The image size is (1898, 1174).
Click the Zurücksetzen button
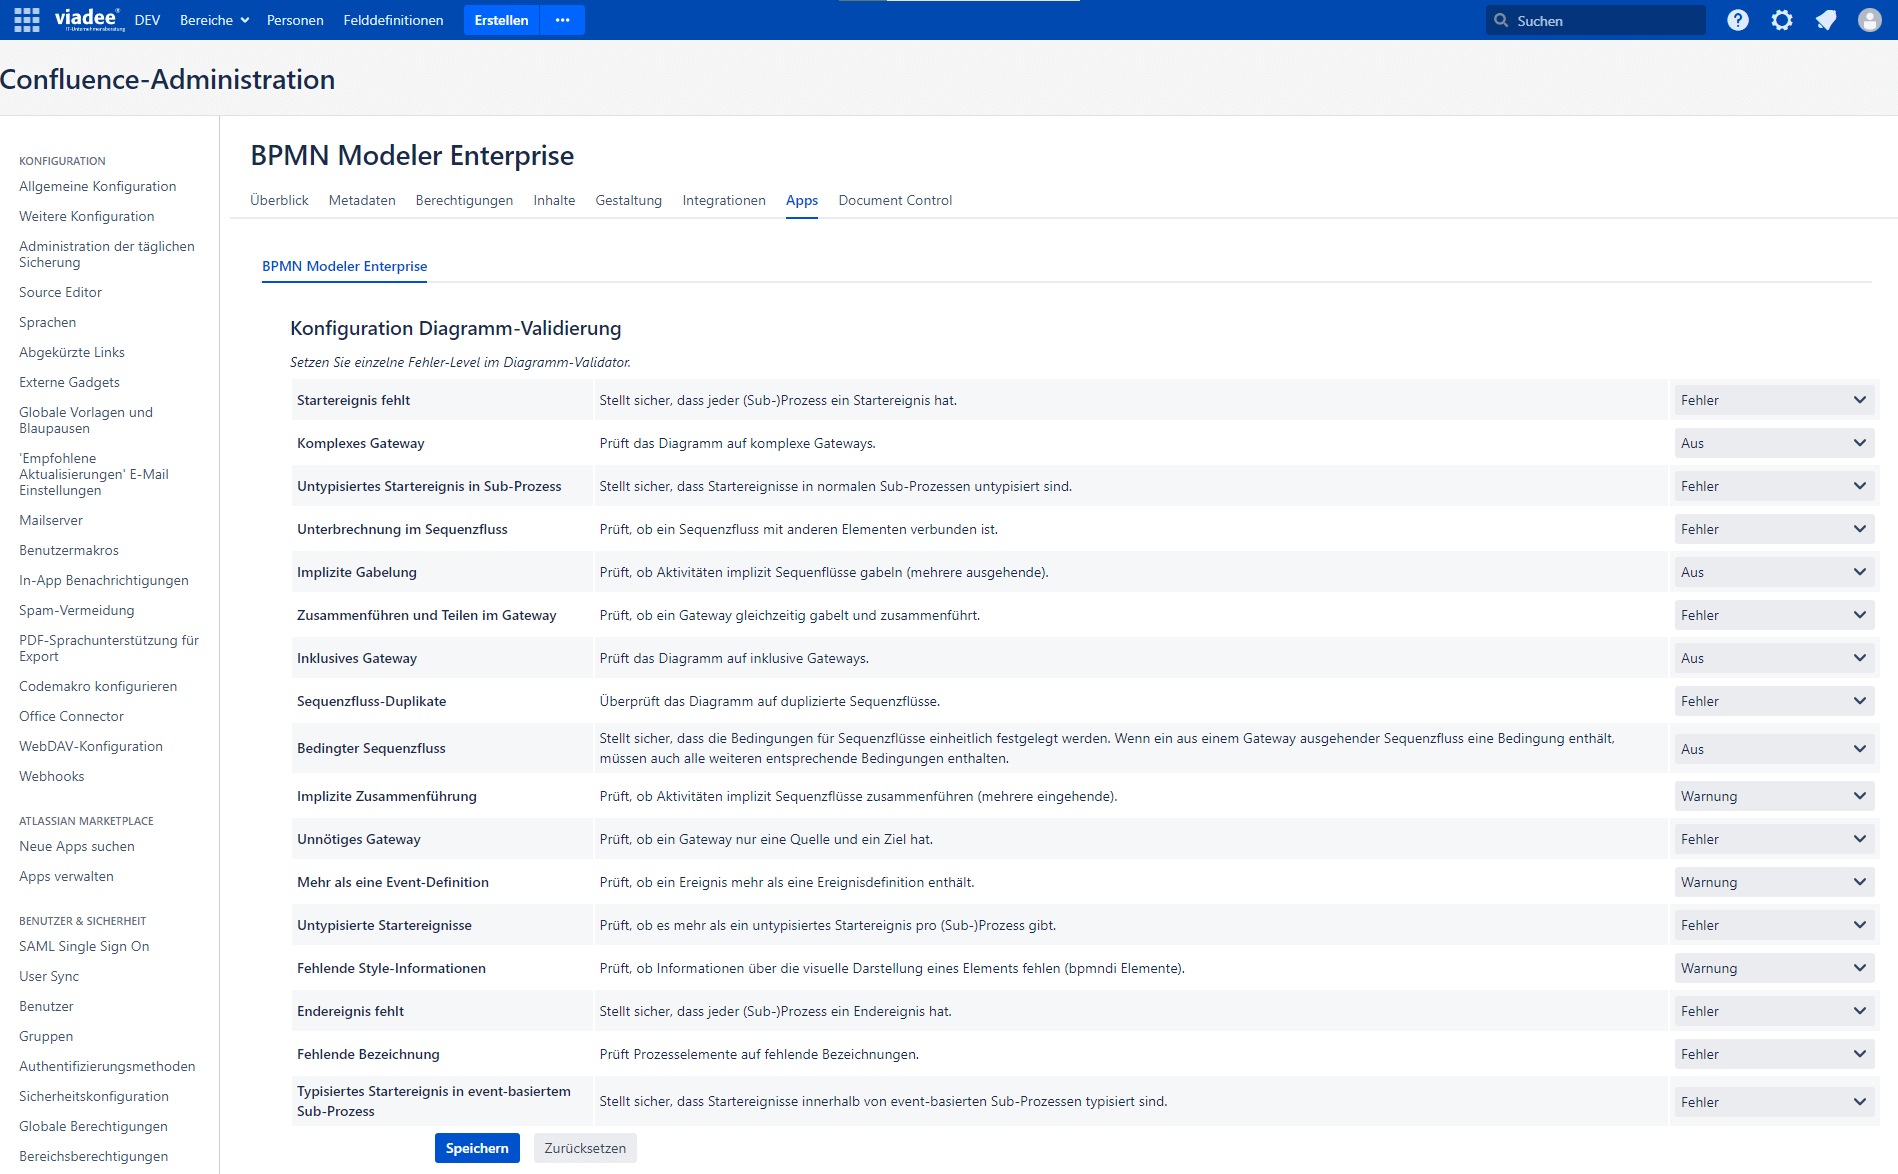(585, 1148)
